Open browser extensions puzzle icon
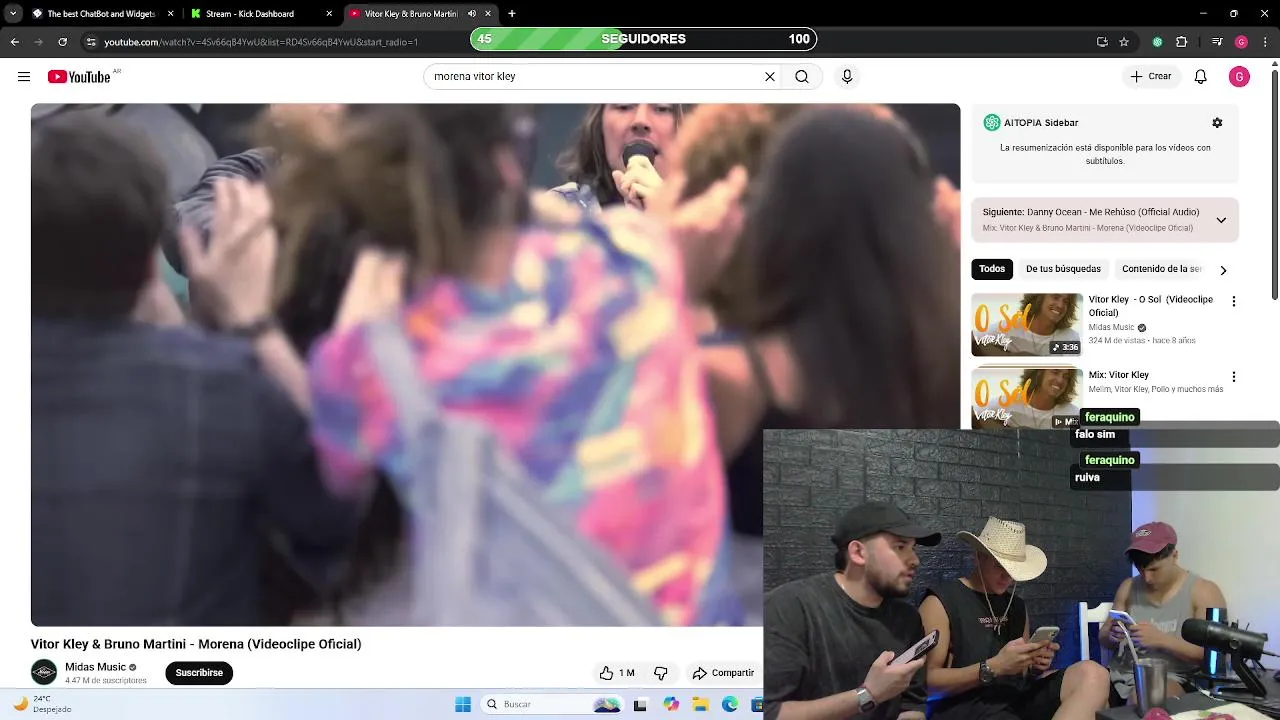The image size is (1280, 720). (x=1181, y=42)
